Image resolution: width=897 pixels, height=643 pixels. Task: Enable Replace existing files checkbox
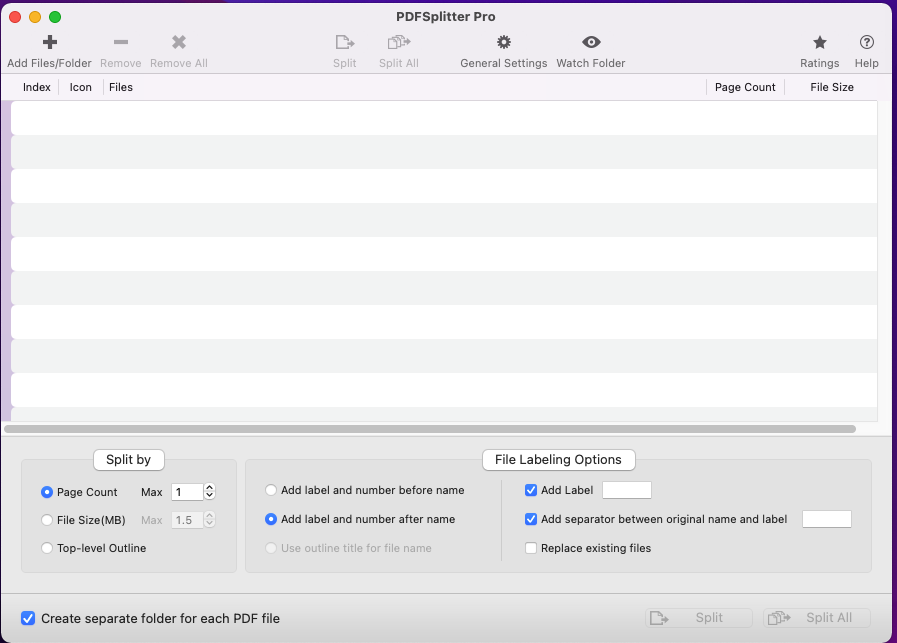tap(531, 548)
